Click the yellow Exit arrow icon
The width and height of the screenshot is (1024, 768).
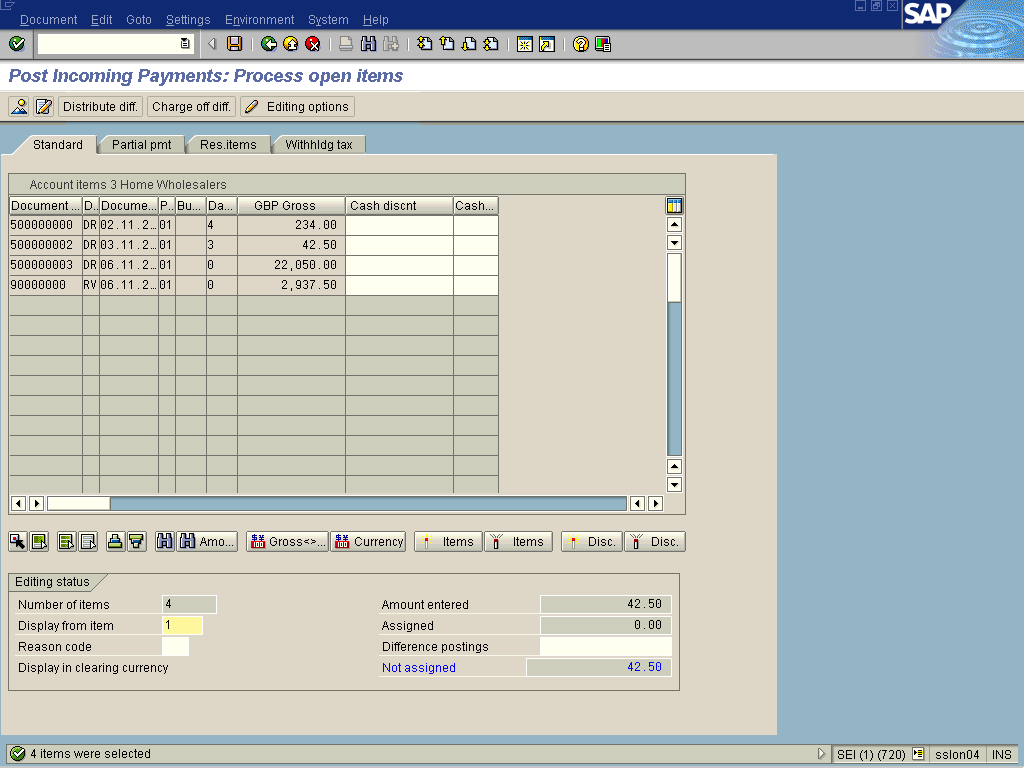point(290,44)
